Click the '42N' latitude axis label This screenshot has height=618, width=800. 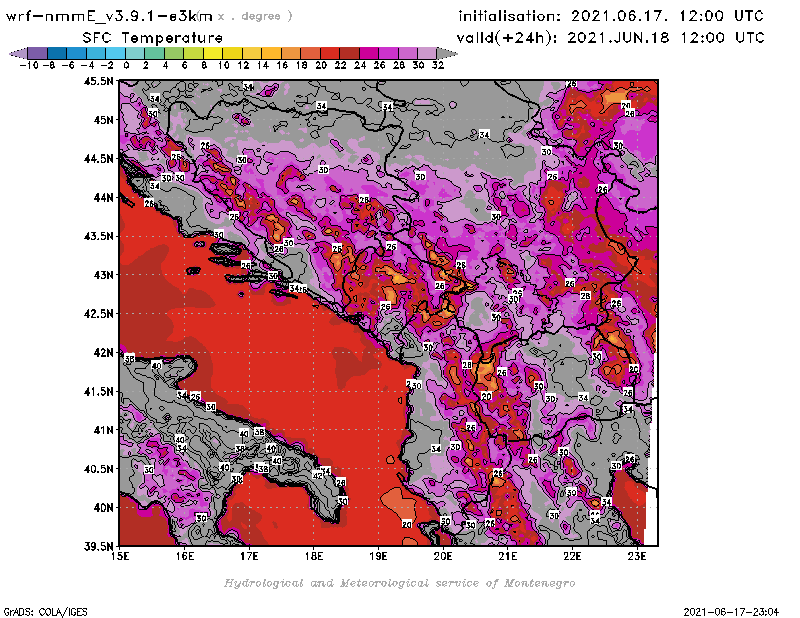[104, 353]
